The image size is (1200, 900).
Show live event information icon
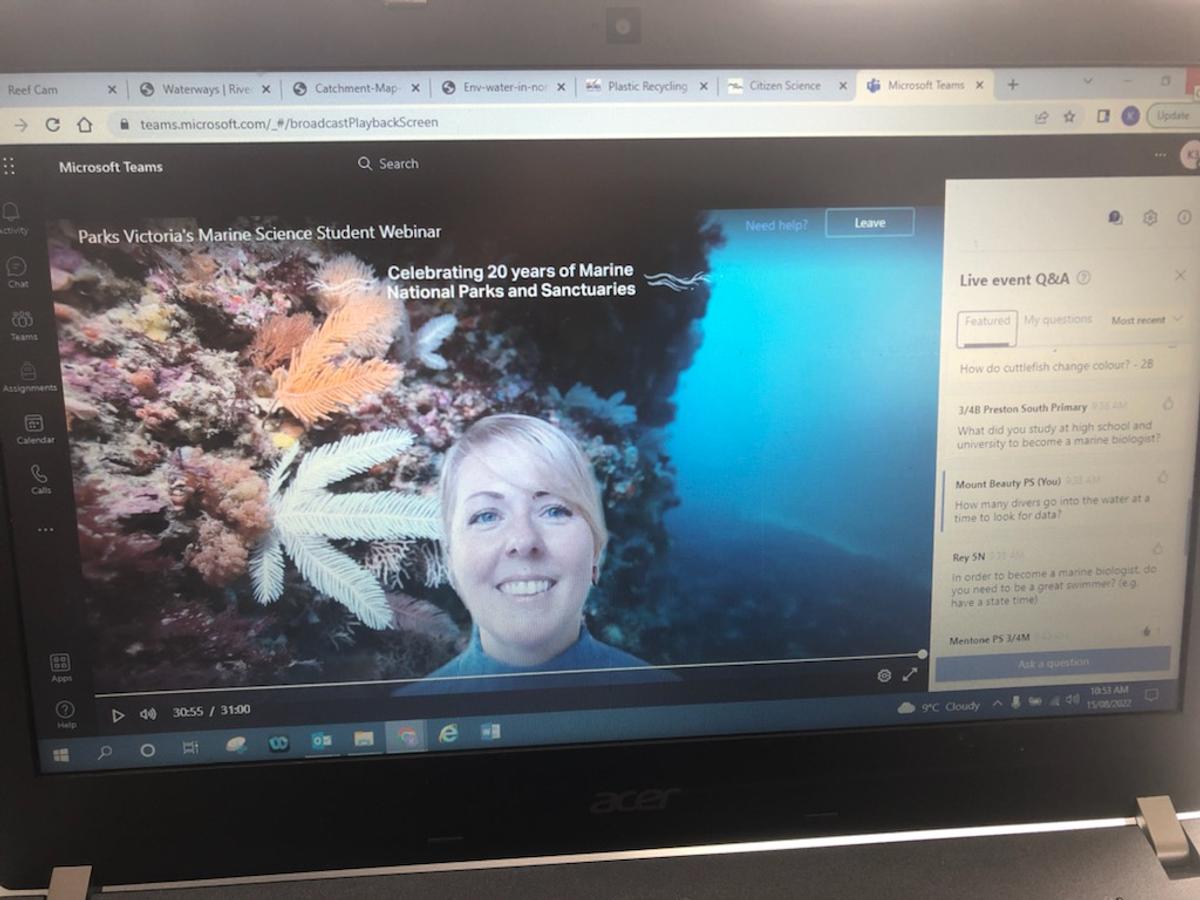(x=1184, y=218)
